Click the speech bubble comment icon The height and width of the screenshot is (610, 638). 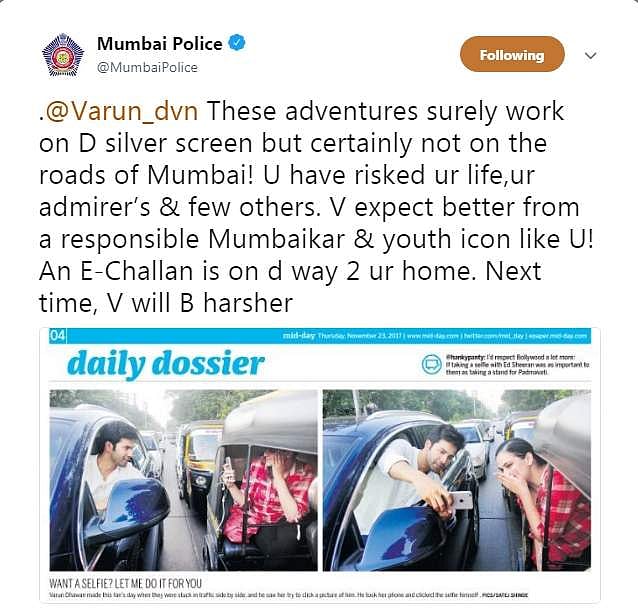tap(431, 364)
